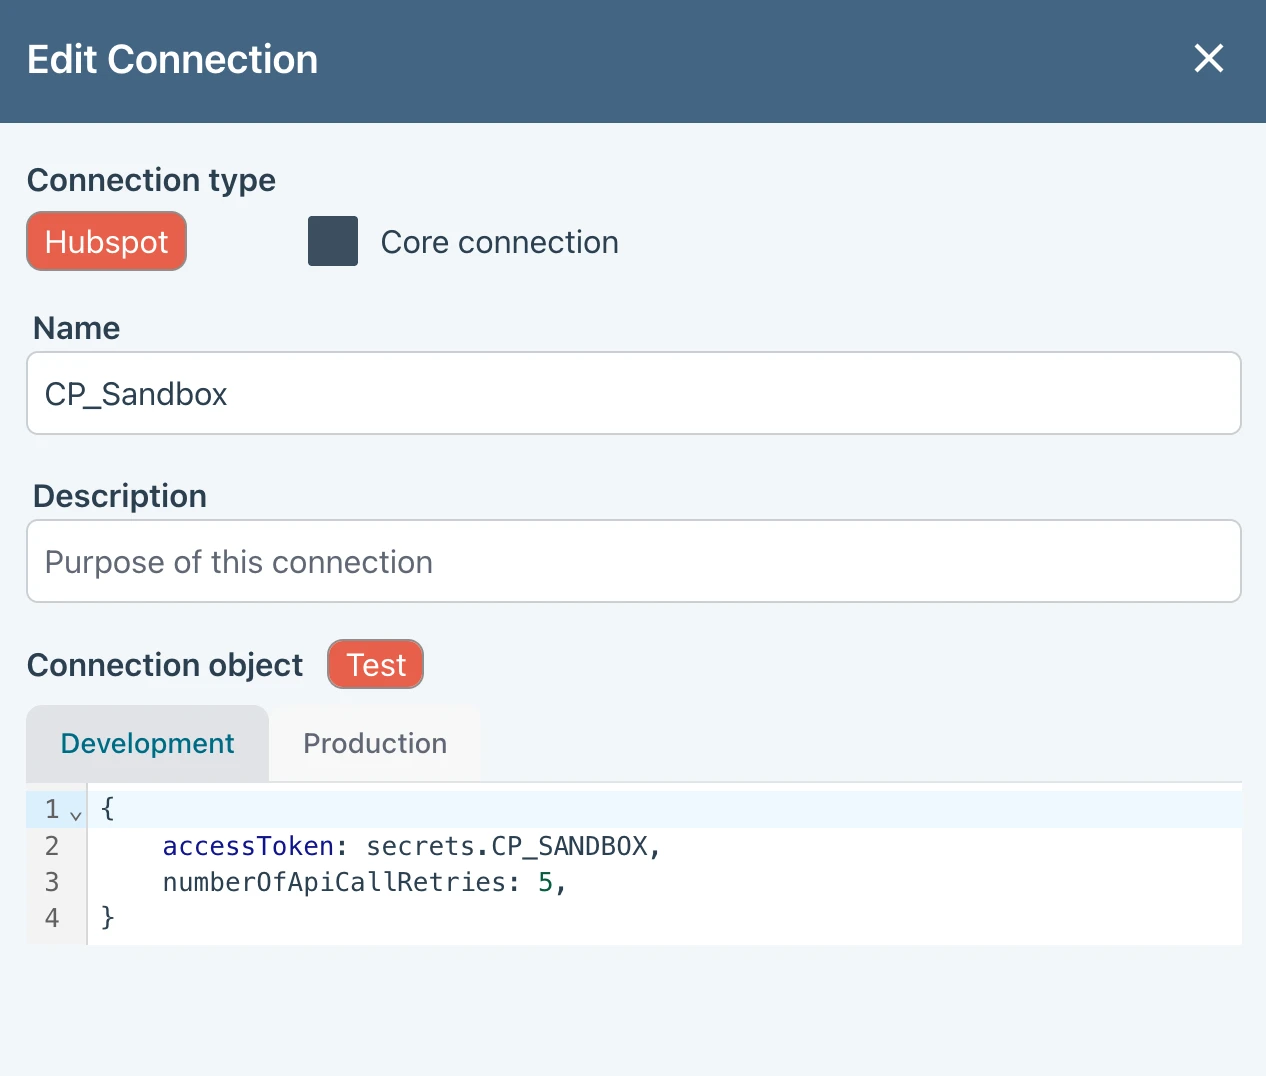Click into the Description input field
The height and width of the screenshot is (1076, 1266).
click(x=633, y=562)
